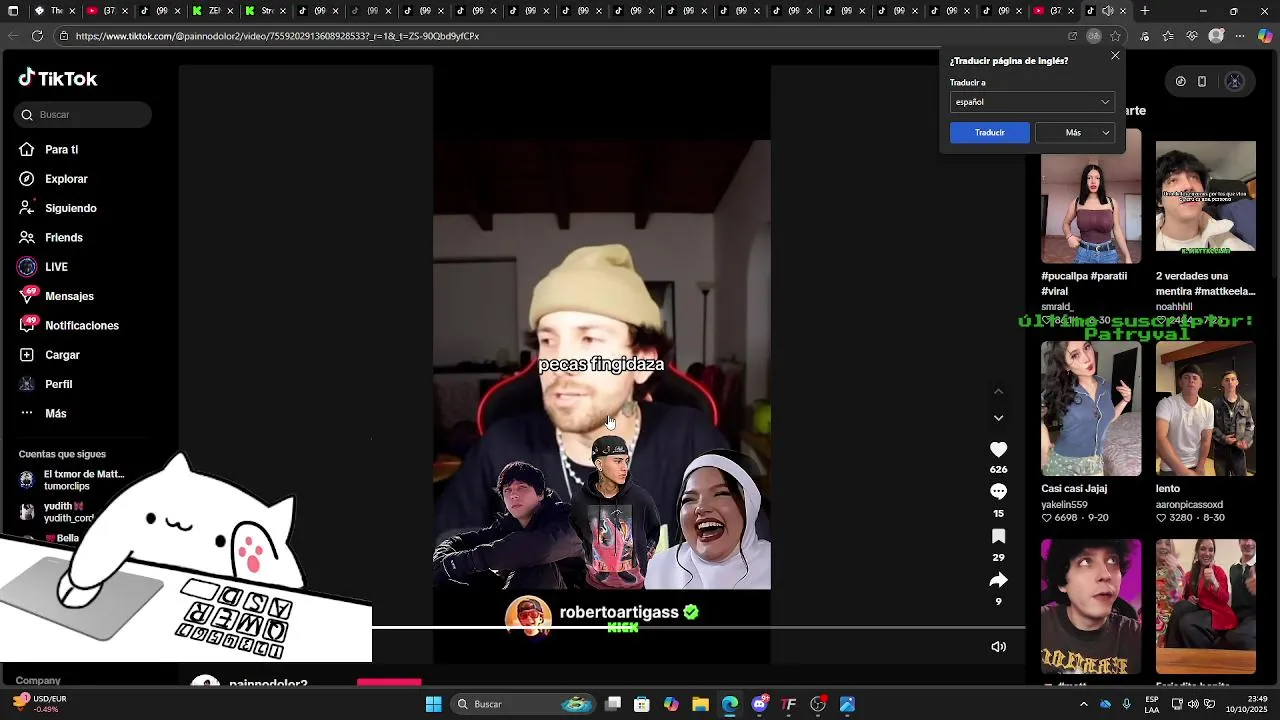Open a new browser tab
The height and width of the screenshot is (720, 1280).
click(x=1145, y=11)
